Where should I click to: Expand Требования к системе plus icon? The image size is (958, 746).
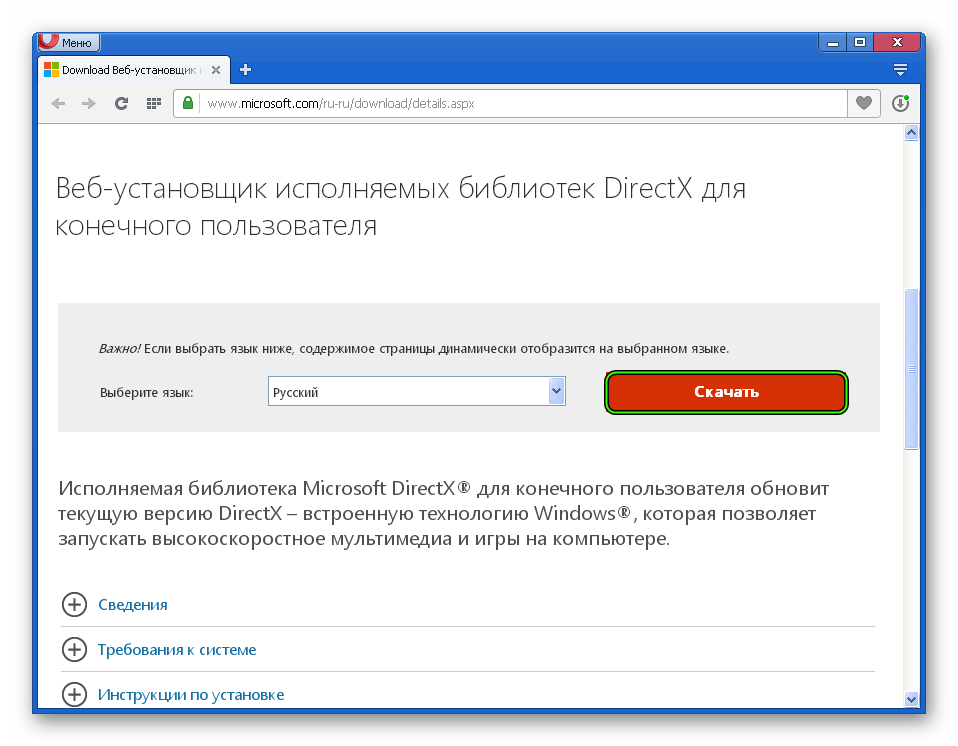coord(75,649)
